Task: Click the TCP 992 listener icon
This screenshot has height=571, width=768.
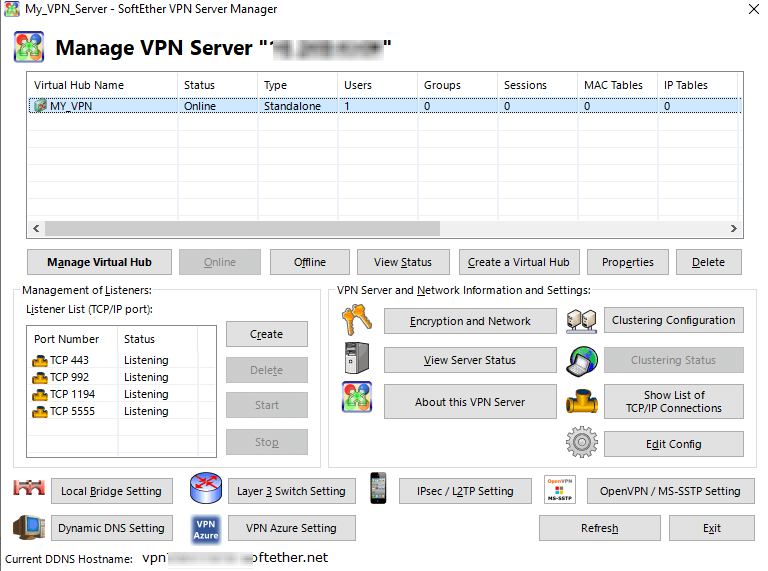Action: [x=40, y=378]
